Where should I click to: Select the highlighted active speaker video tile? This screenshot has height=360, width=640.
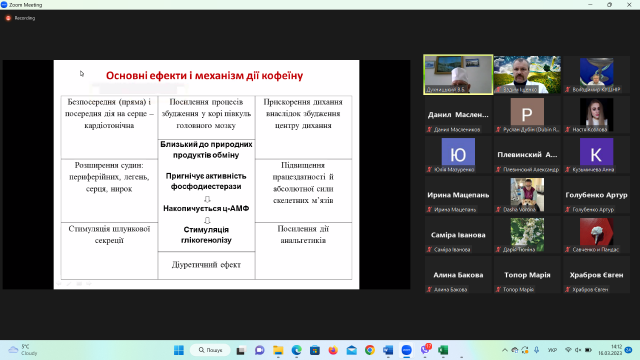pyautogui.click(x=458, y=75)
